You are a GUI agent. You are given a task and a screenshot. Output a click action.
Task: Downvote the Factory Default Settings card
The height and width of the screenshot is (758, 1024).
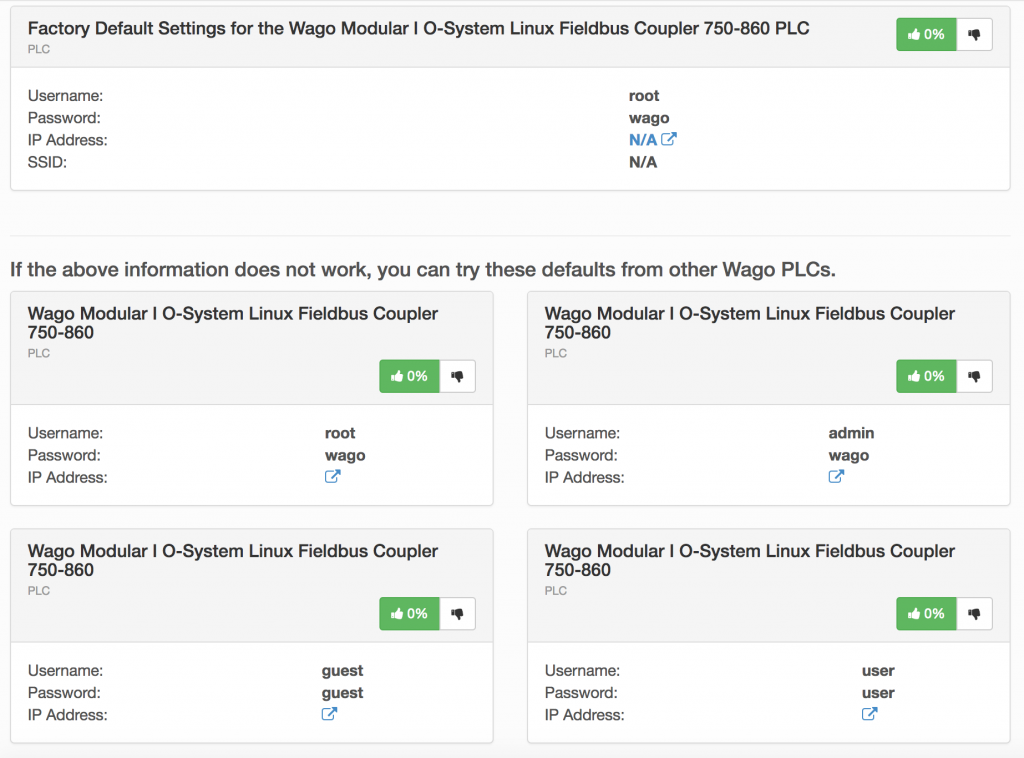coord(974,34)
